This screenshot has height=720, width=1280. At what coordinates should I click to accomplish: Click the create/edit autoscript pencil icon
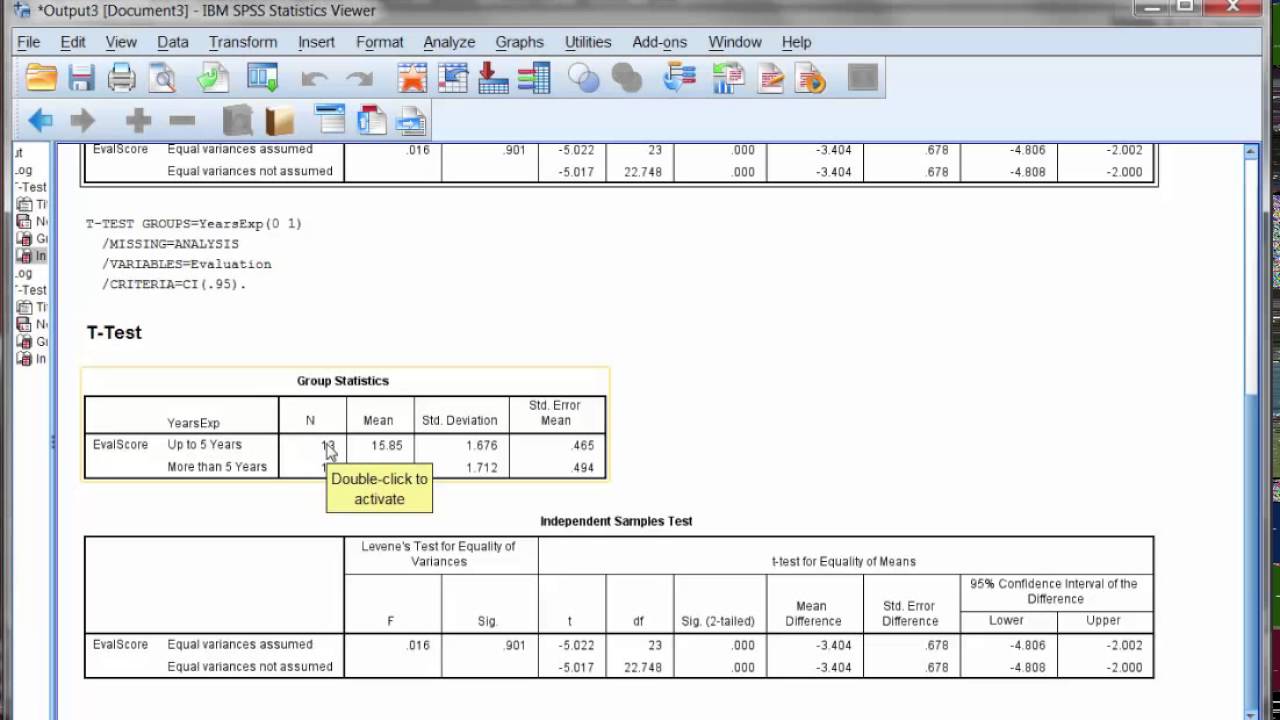click(770, 78)
